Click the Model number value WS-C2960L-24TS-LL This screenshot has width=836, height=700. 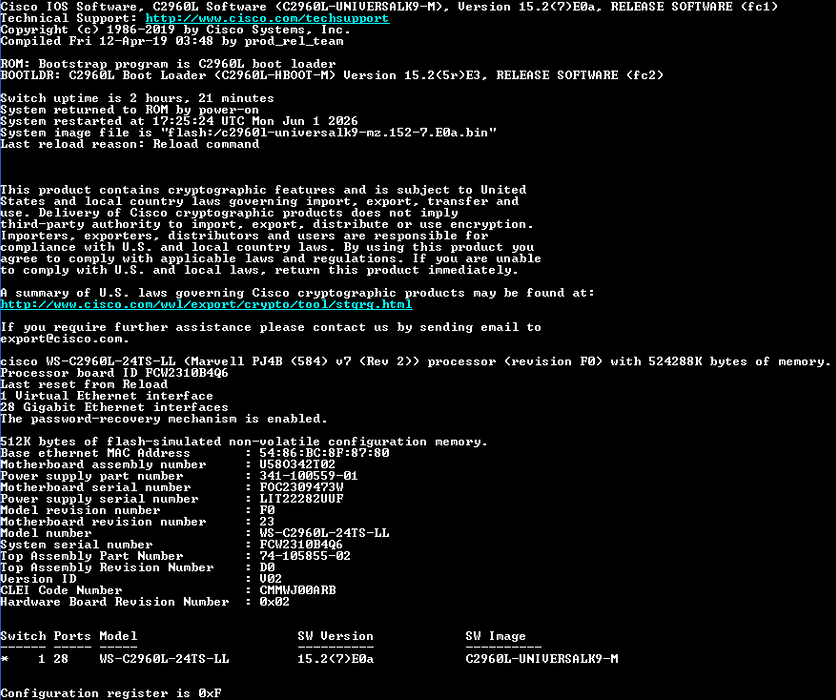coord(324,534)
